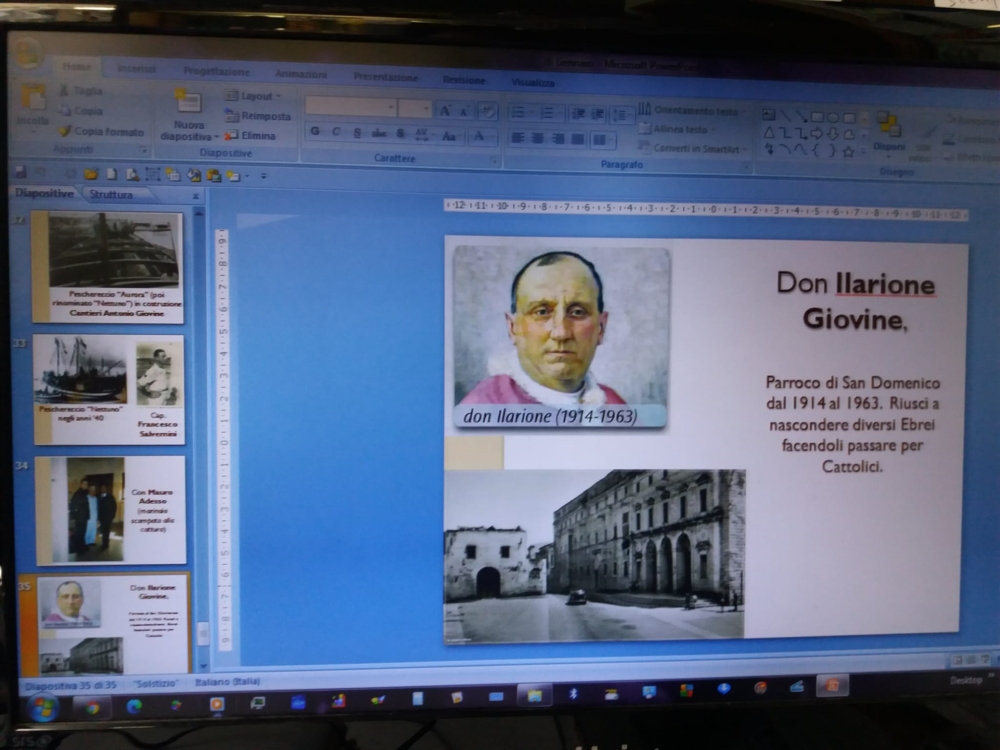Open the Visualizza ribbon tab

[533, 82]
